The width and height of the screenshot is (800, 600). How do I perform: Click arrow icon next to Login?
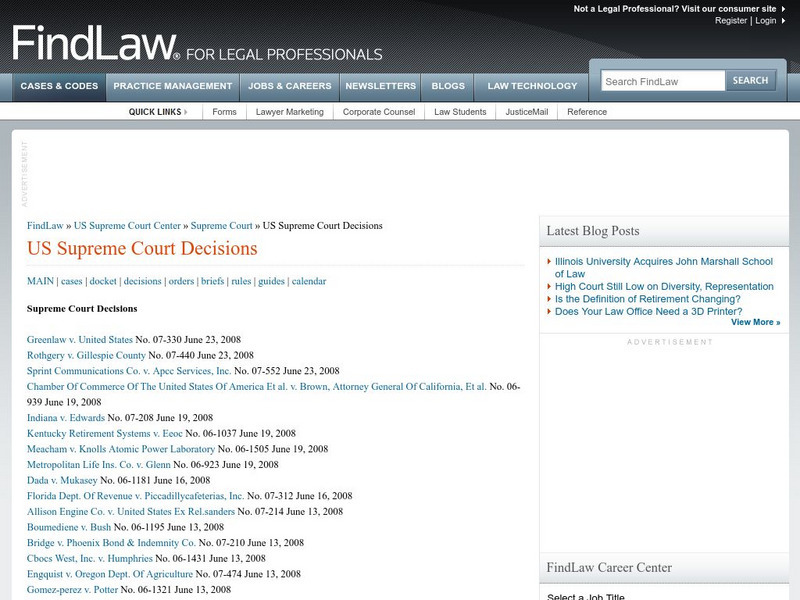pyautogui.click(x=783, y=21)
